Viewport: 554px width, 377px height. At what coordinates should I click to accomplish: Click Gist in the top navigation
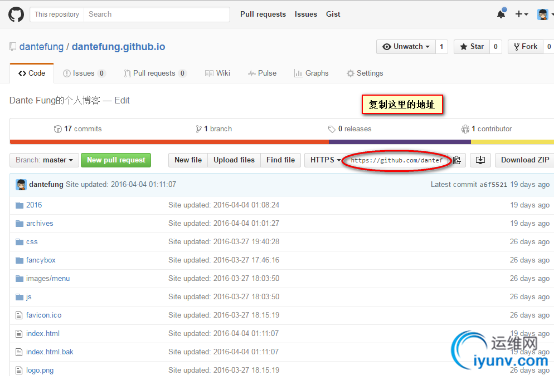tap(333, 14)
